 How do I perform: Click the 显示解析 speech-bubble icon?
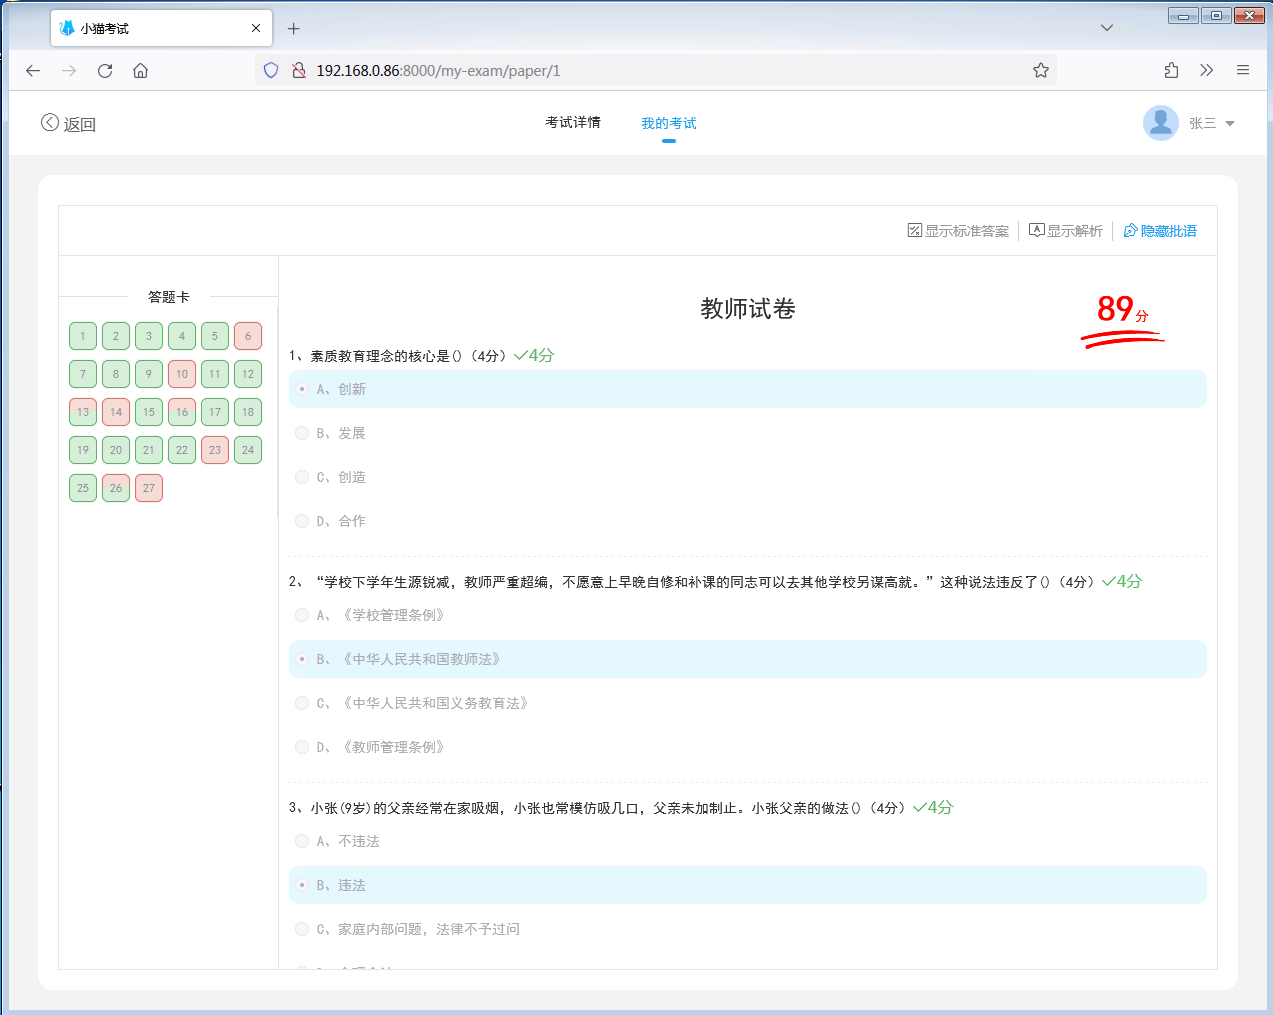1037,229
